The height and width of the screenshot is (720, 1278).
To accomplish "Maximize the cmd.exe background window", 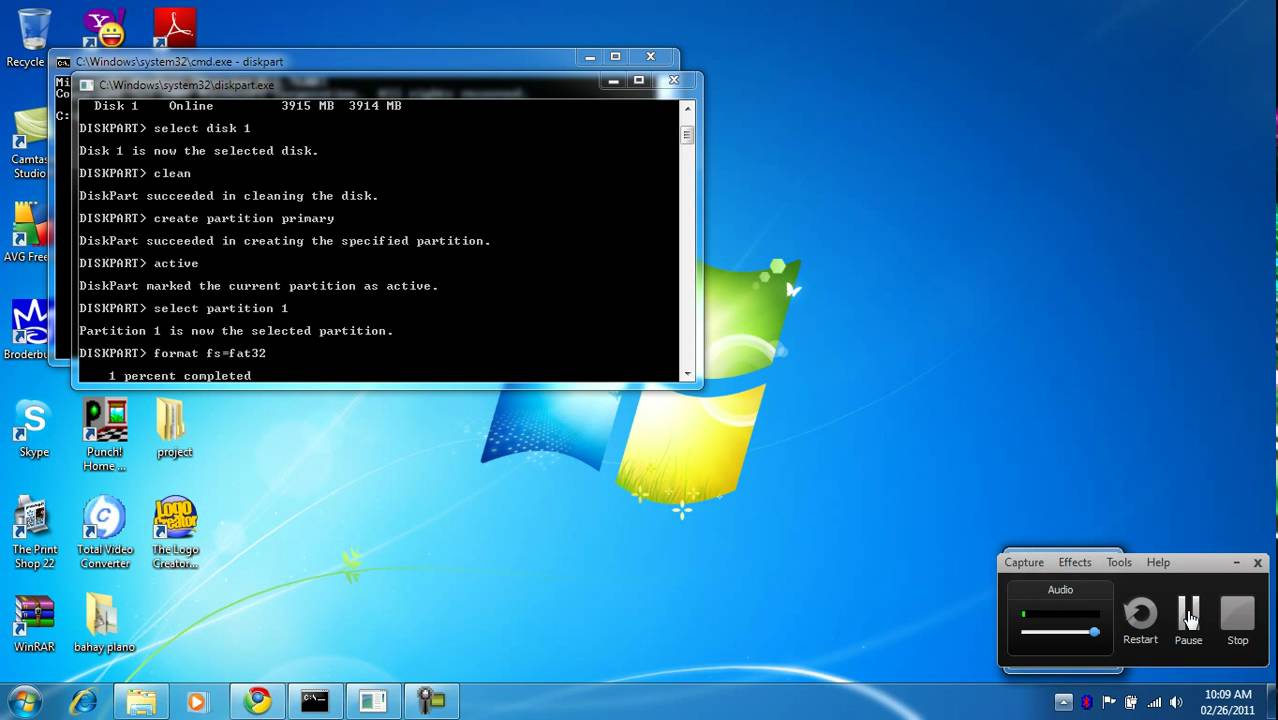I will pyautogui.click(x=616, y=57).
